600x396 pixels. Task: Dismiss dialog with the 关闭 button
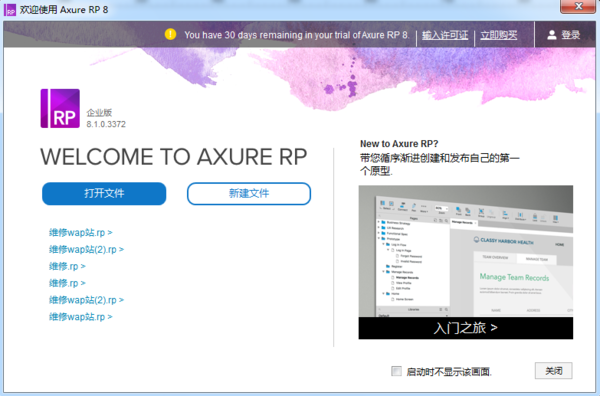click(554, 371)
